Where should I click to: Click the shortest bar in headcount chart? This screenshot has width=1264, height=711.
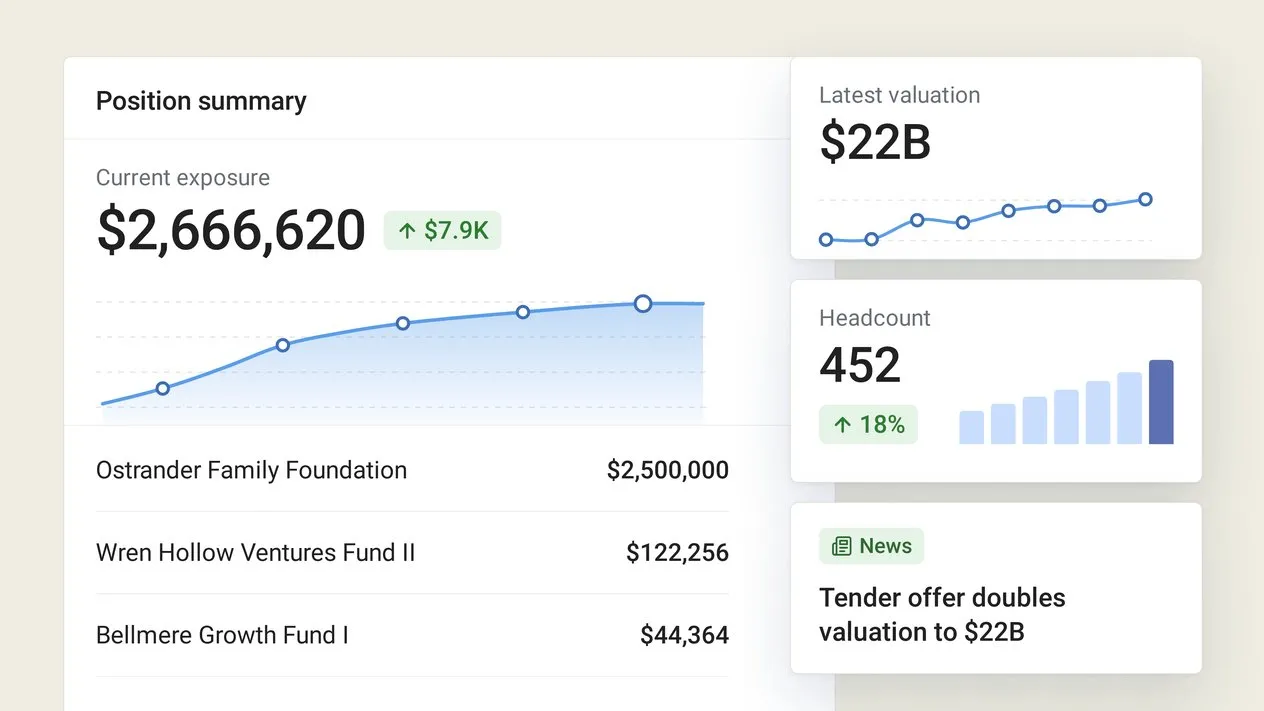pyautogui.click(x=972, y=427)
